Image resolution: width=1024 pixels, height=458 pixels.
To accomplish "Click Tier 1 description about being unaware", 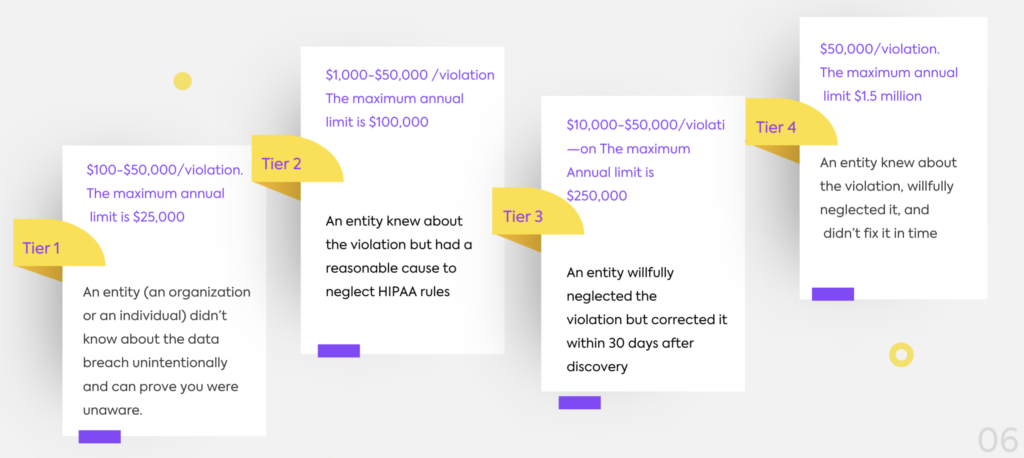I will pyautogui.click(x=167, y=351).
